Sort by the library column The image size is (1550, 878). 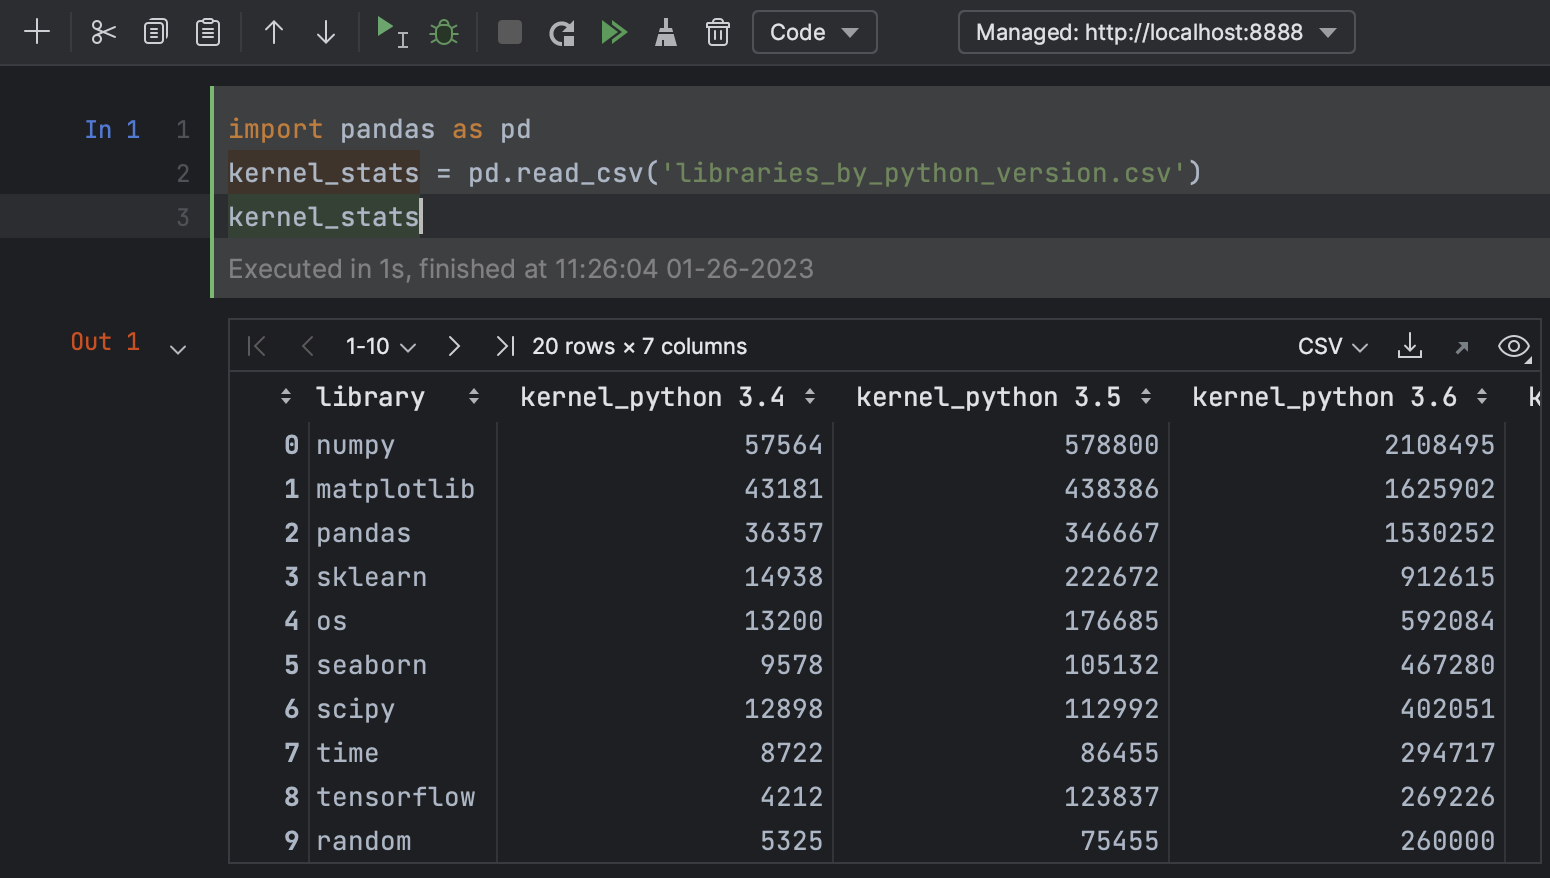[x=474, y=397]
